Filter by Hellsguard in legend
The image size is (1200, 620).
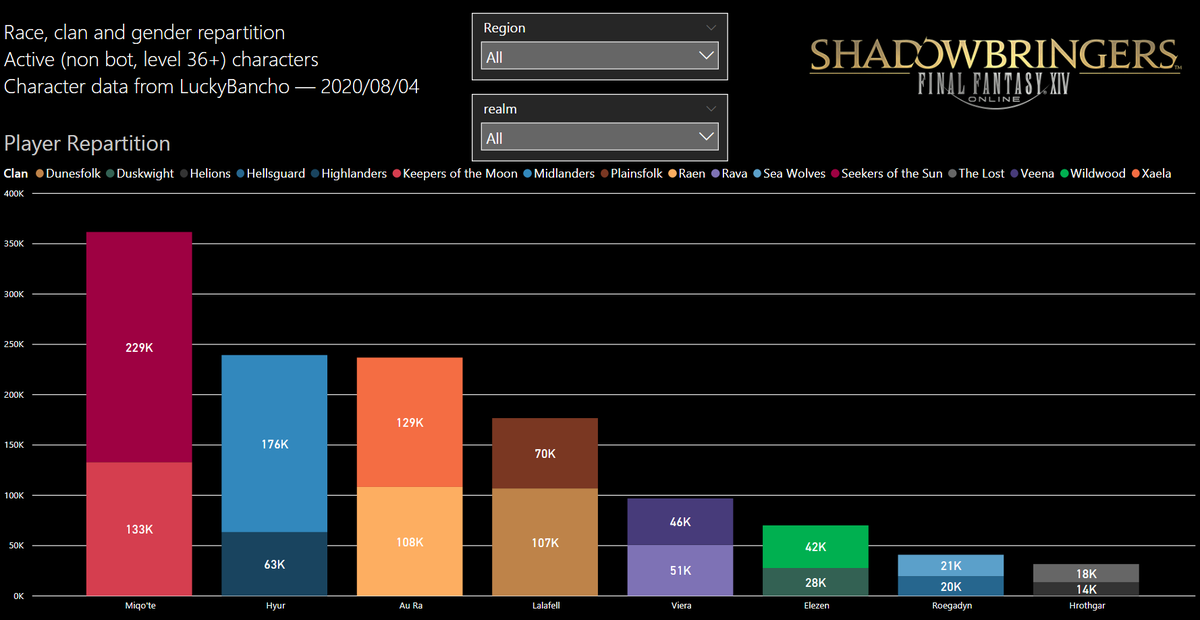point(271,174)
